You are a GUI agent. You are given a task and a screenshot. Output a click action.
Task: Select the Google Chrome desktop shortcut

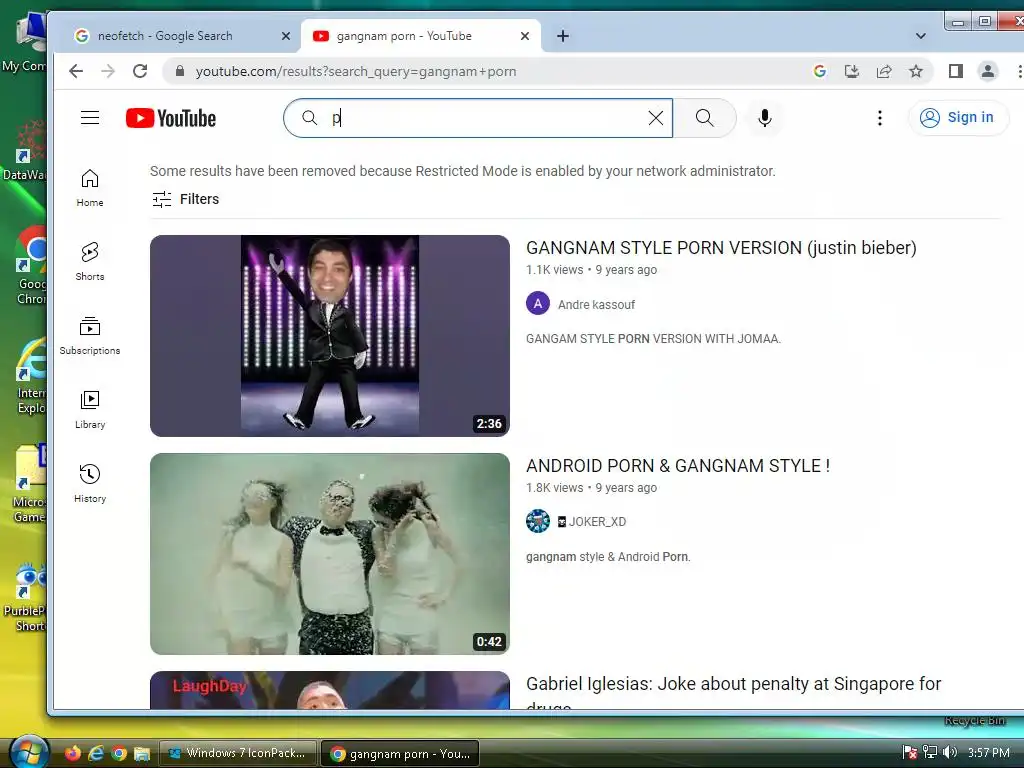31,266
